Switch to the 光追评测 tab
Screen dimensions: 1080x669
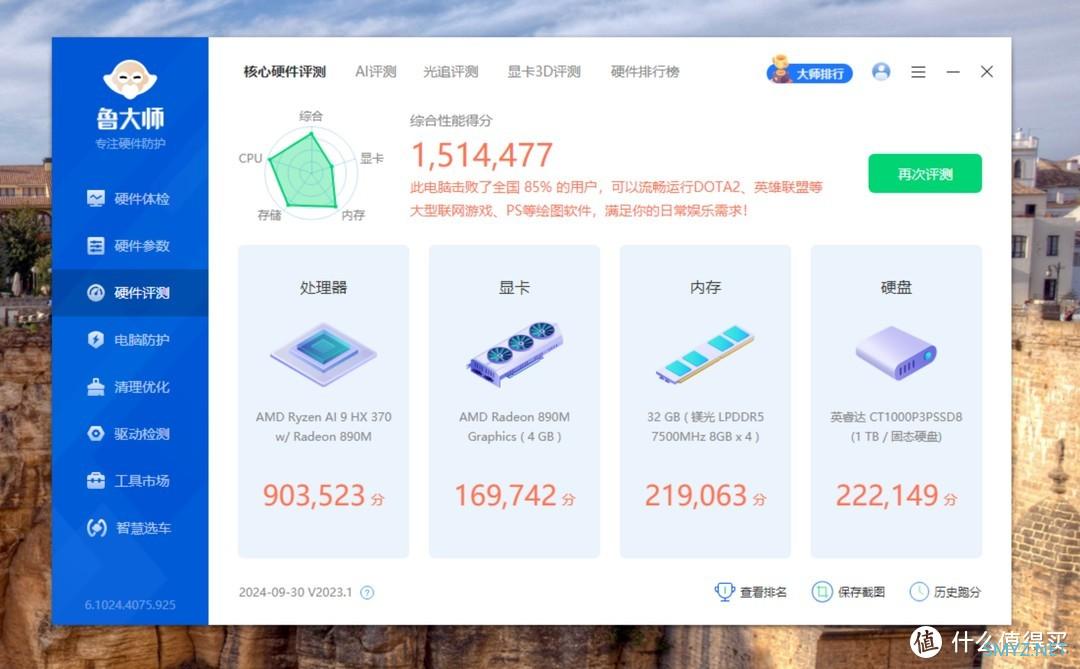pyautogui.click(x=450, y=72)
